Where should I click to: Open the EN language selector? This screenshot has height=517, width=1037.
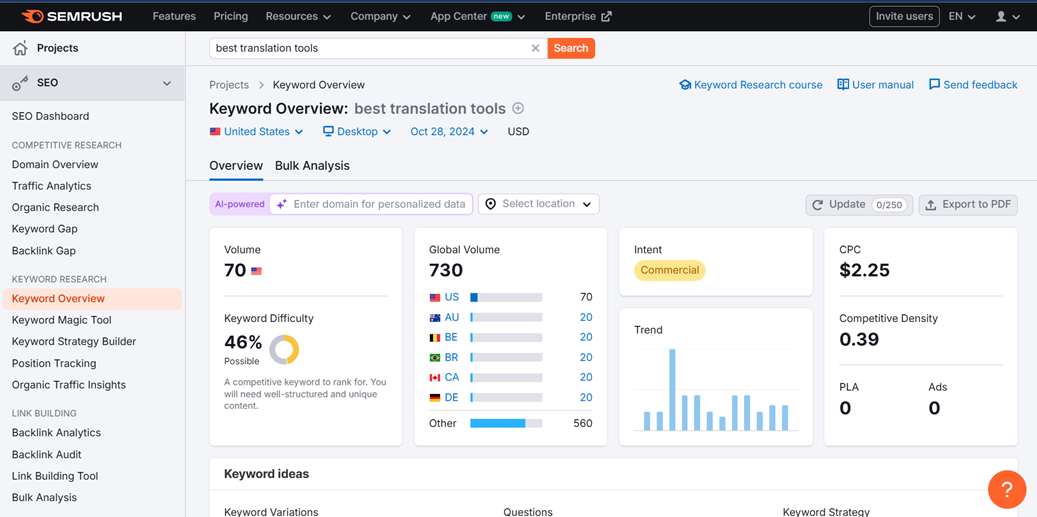[x=962, y=16]
